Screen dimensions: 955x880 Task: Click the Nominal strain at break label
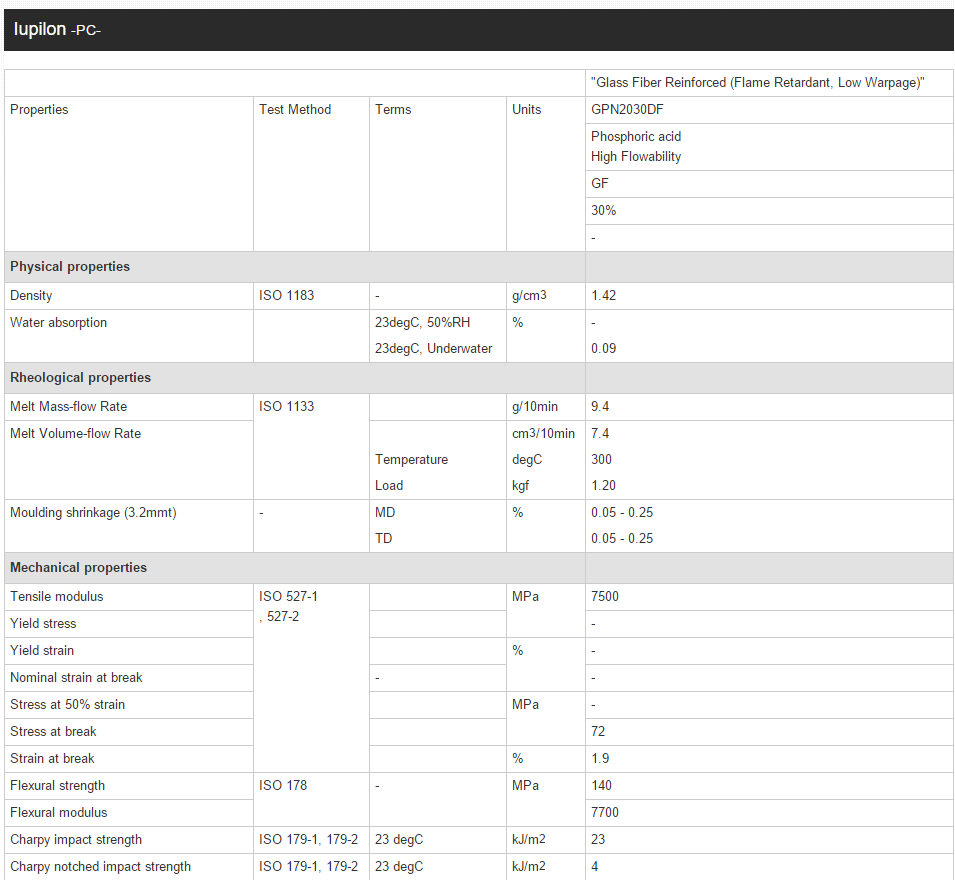click(76, 678)
